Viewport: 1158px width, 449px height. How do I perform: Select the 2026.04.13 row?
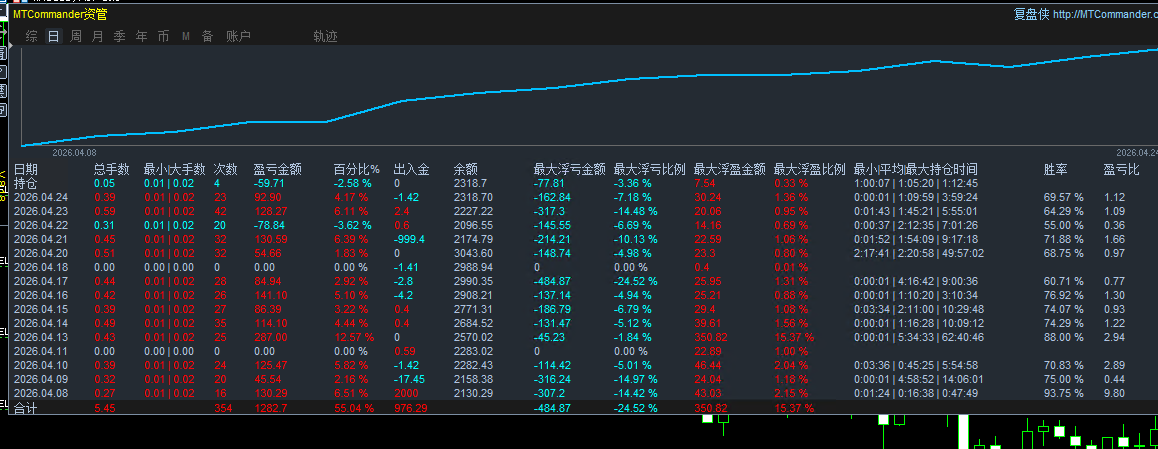click(x=40, y=338)
